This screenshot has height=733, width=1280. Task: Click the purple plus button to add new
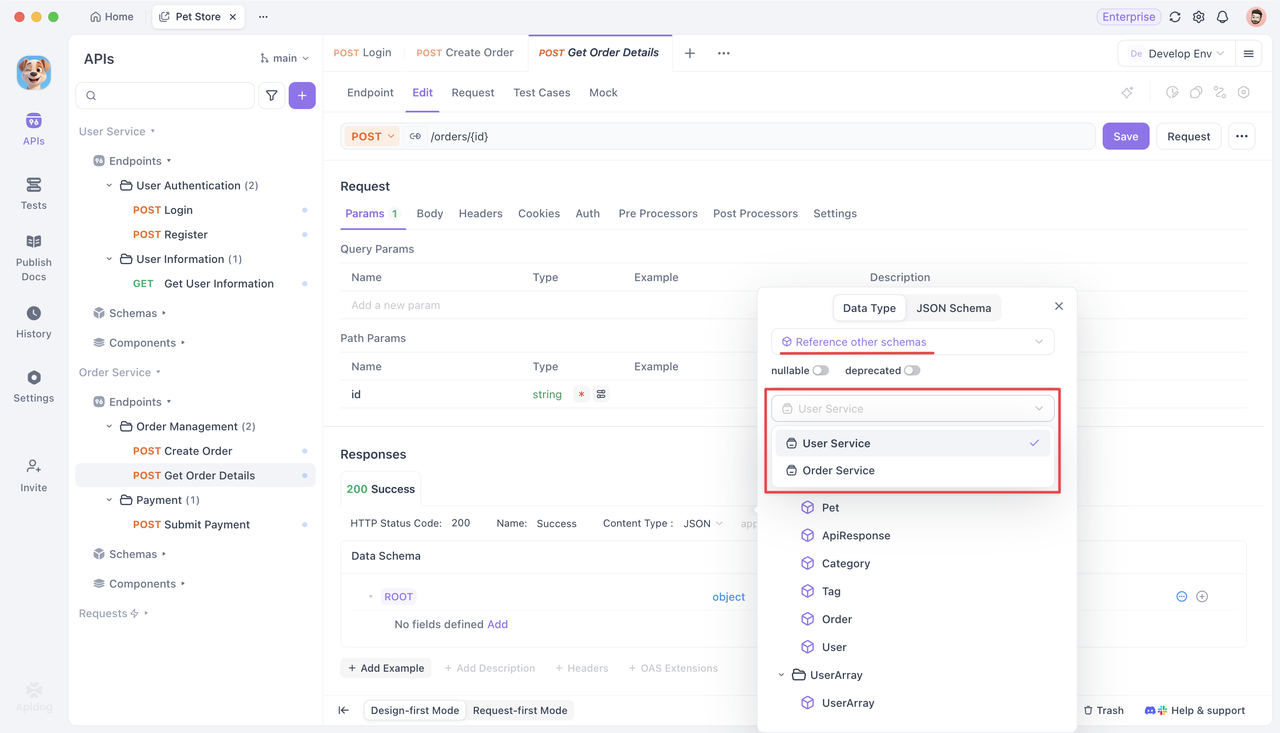tap(302, 95)
